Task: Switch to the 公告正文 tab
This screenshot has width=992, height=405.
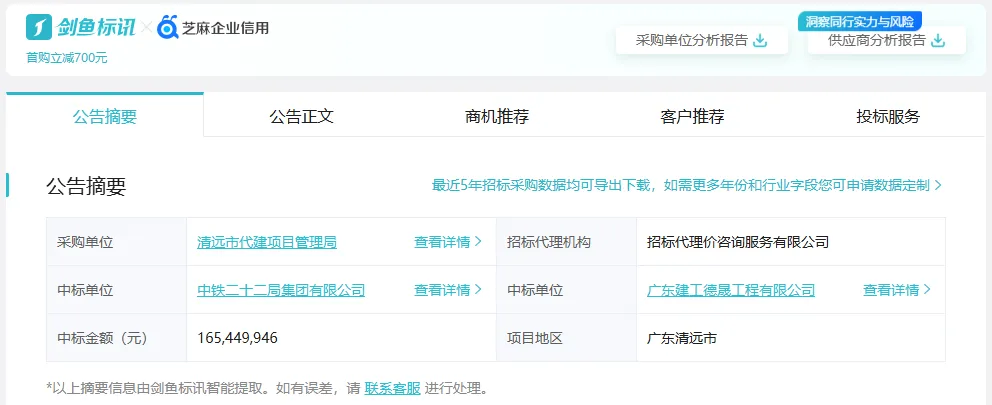Action: pyautogui.click(x=301, y=116)
